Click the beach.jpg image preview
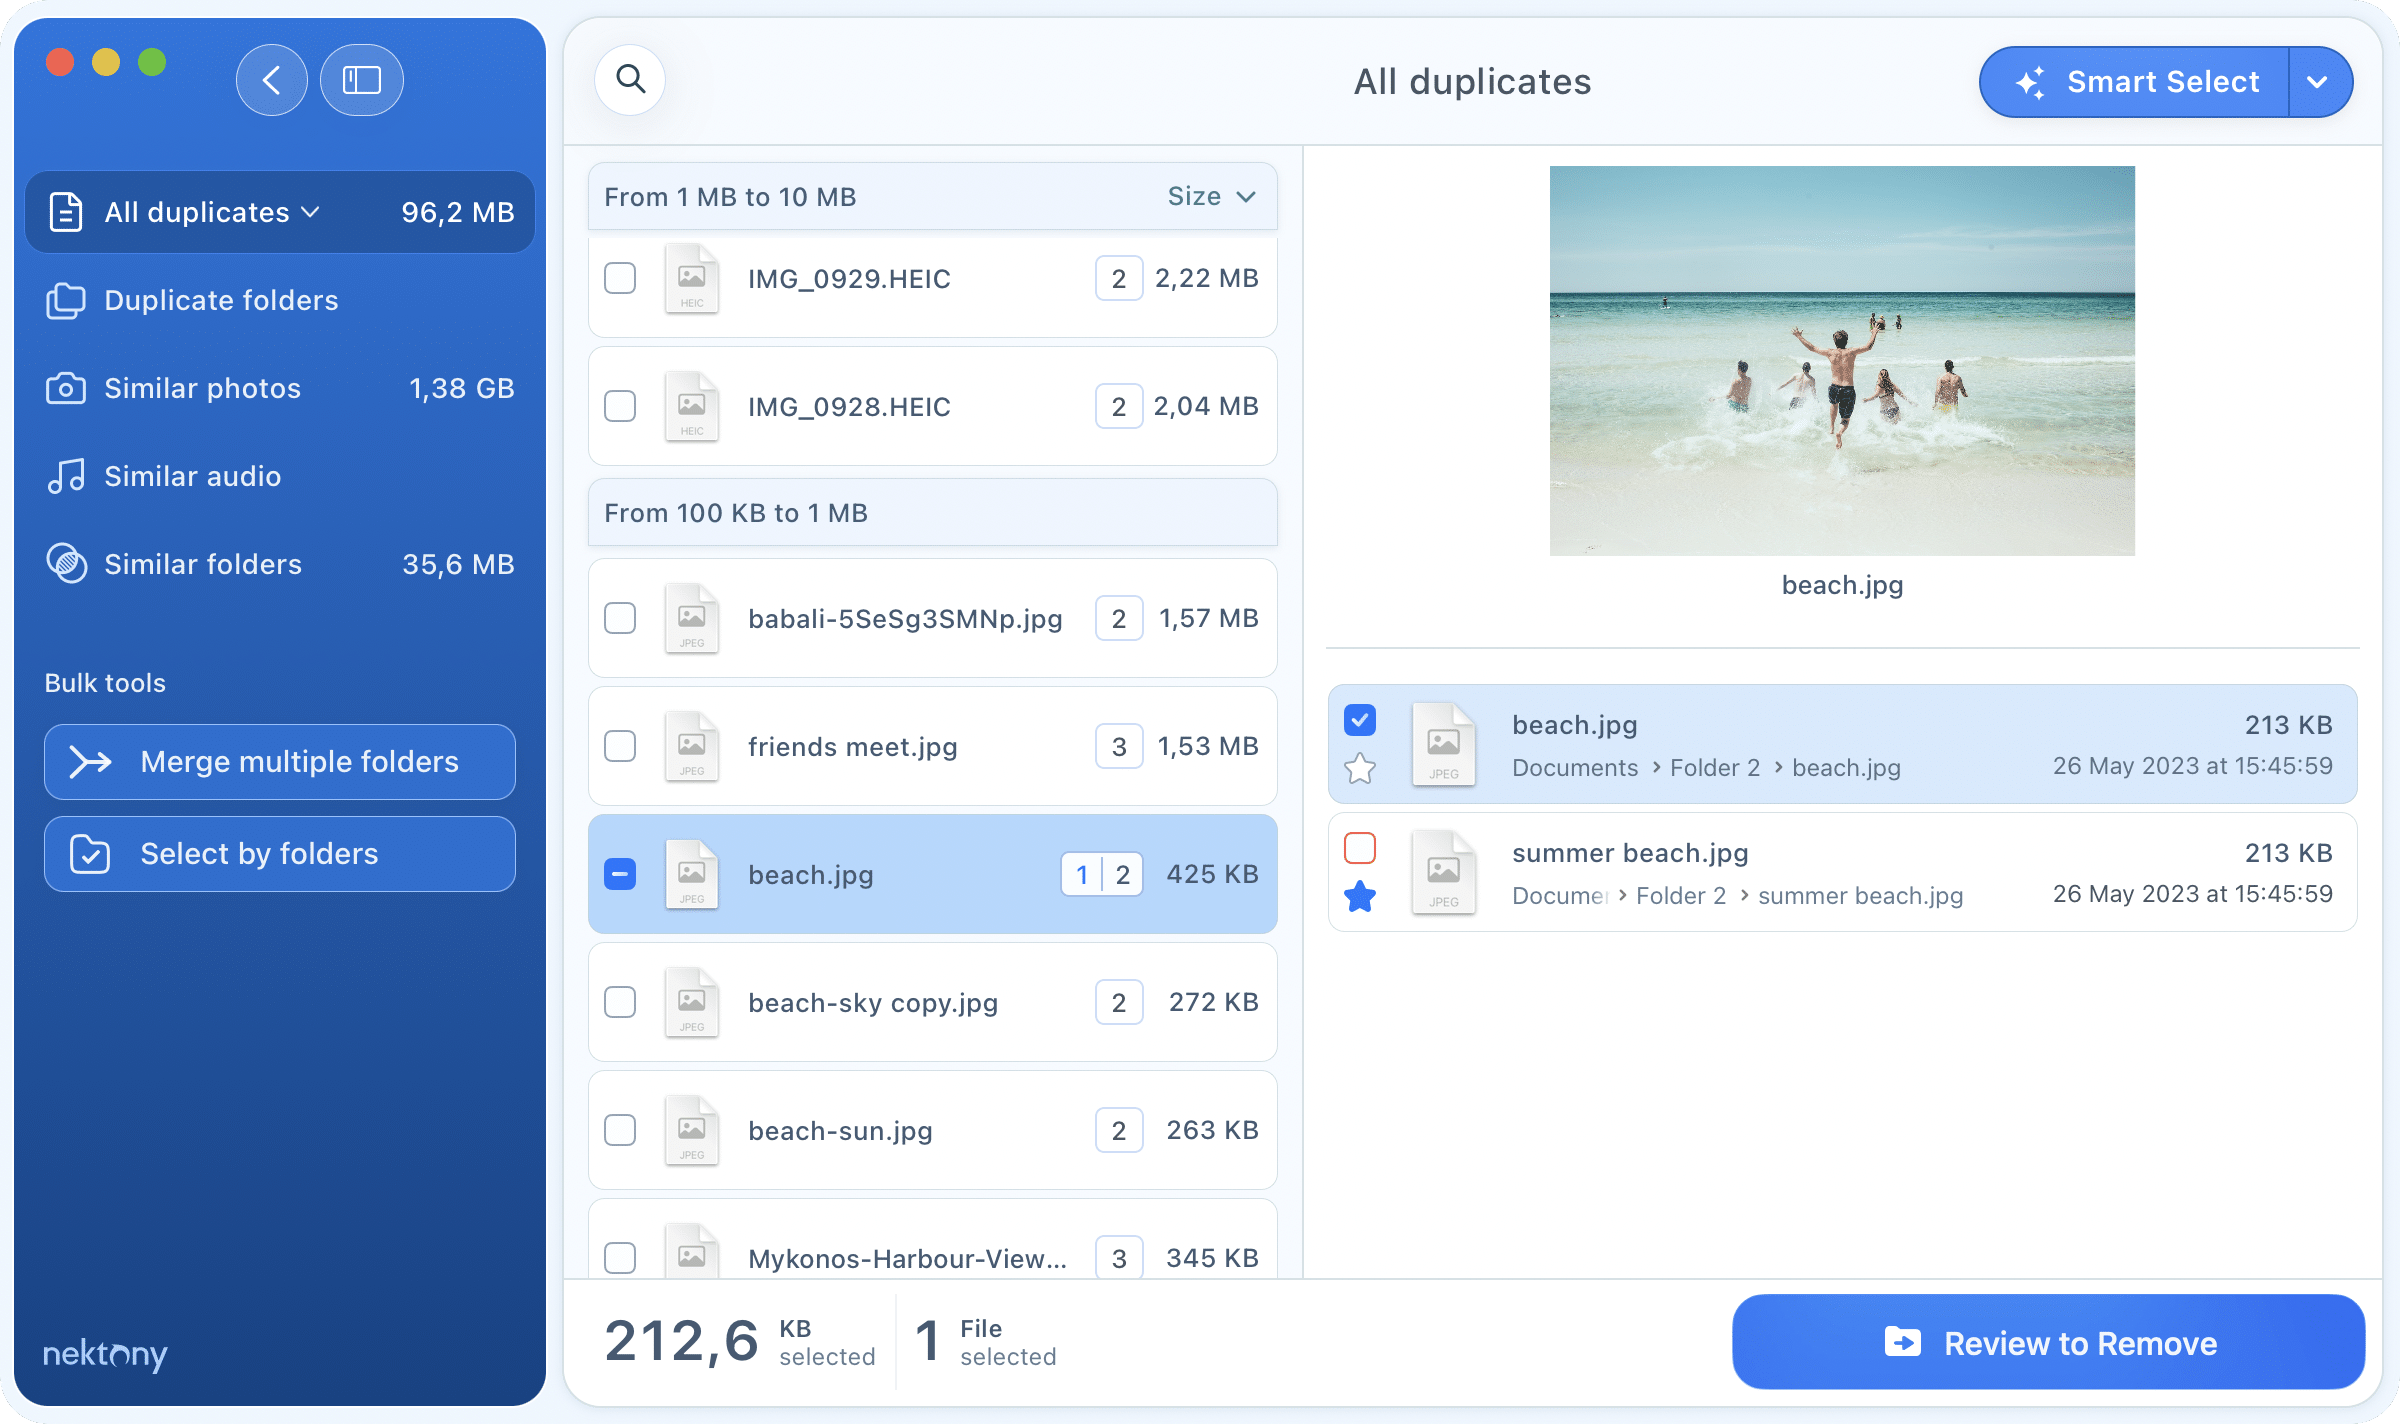Image resolution: width=2400 pixels, height=1424 pixels. (x=1841, y=360)
